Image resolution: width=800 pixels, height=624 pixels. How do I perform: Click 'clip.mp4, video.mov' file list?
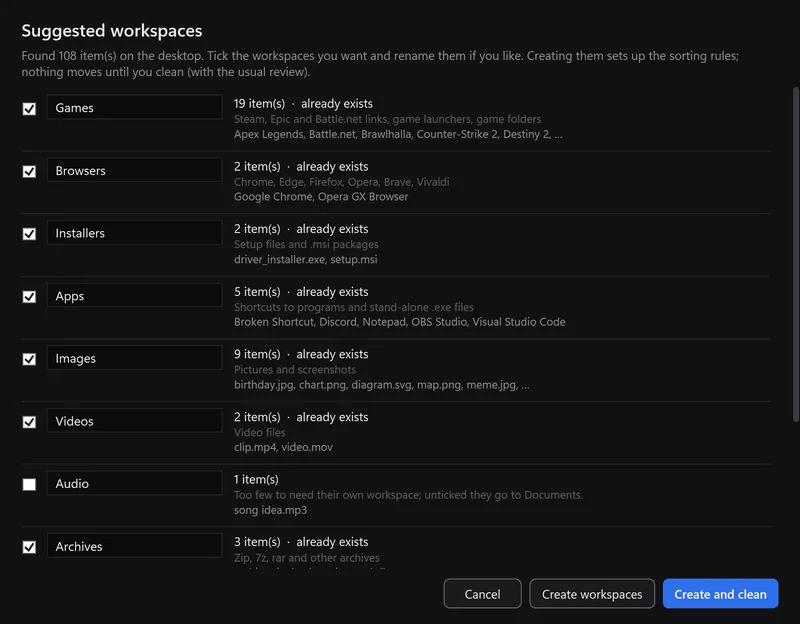pyautogui.click(x=283, y=447)
